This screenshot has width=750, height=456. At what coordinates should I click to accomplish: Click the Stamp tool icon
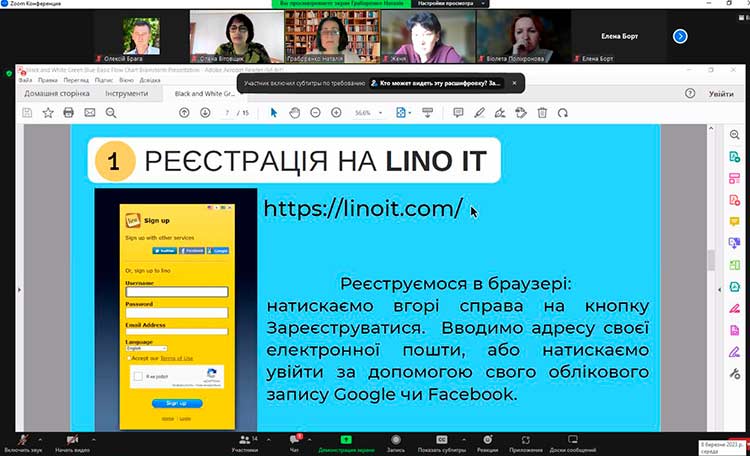(x=521, y=113)
